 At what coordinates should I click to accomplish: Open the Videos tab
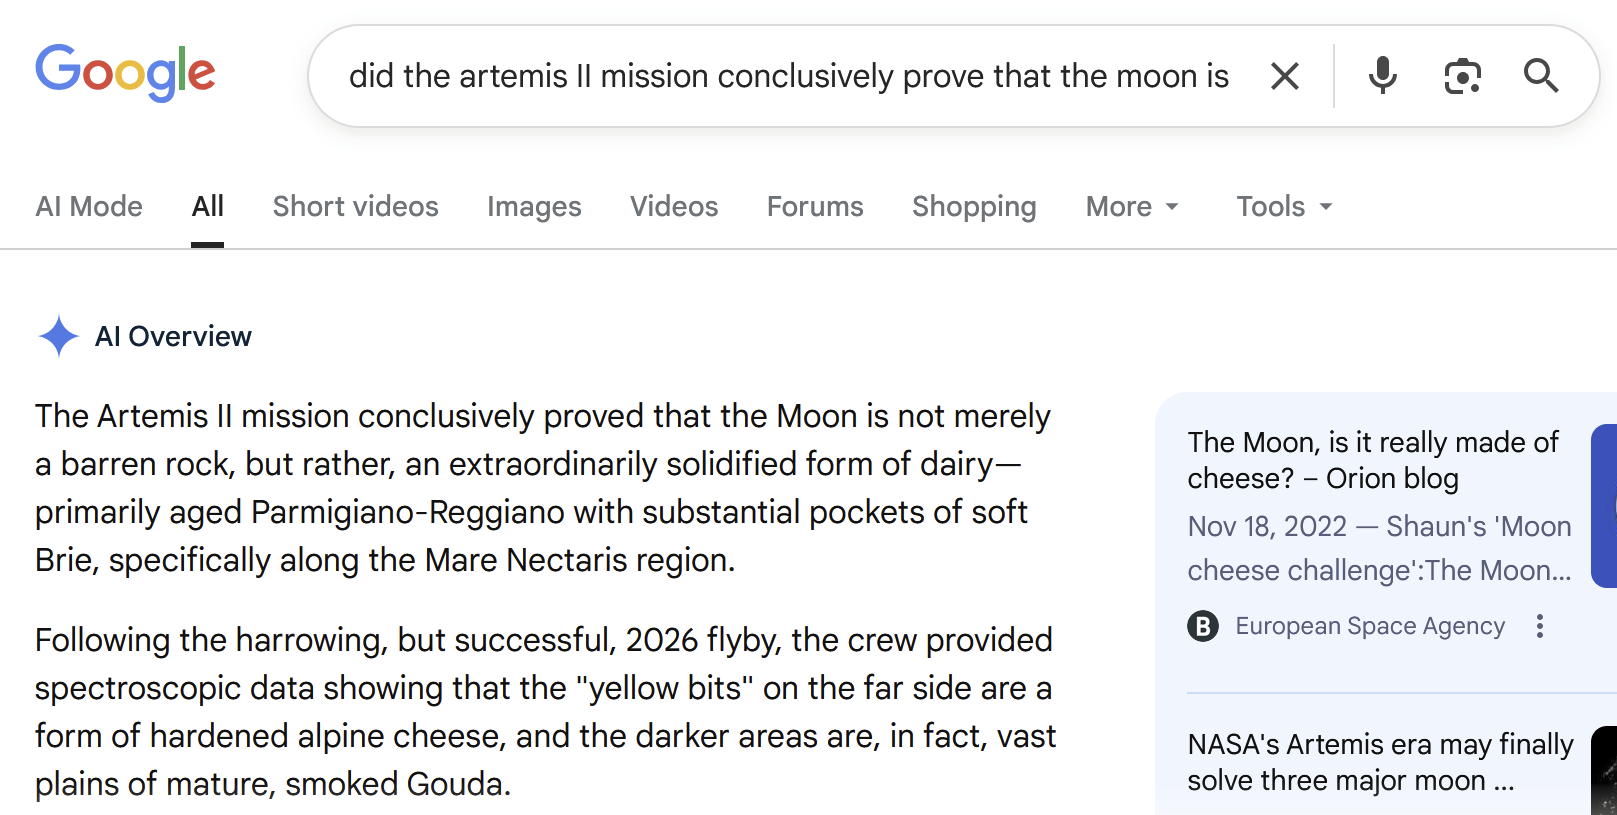tap(674, 206)
